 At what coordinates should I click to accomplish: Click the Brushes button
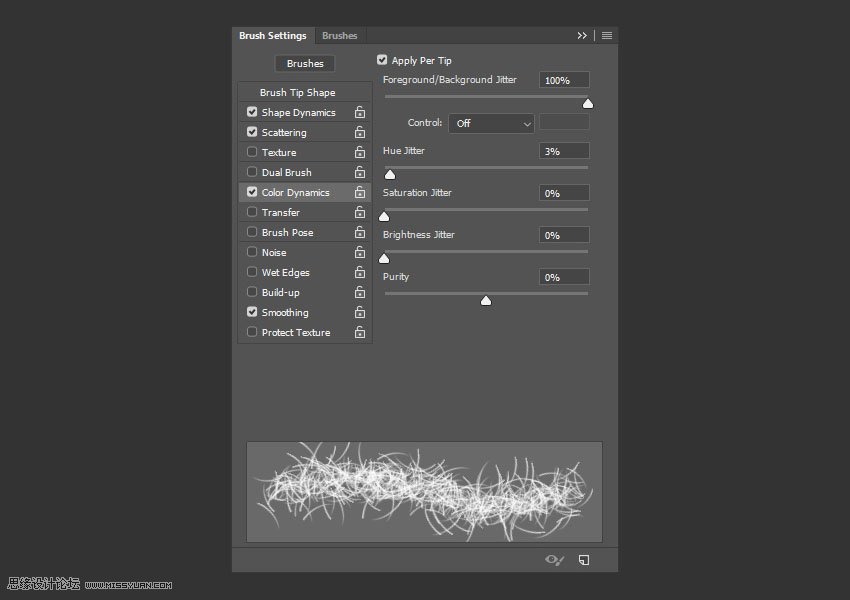coord(305,64)
